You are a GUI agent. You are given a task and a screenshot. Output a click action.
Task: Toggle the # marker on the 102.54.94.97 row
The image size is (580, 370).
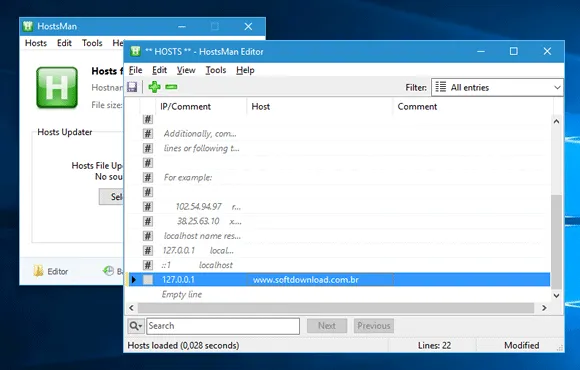(x=148, y=206)
